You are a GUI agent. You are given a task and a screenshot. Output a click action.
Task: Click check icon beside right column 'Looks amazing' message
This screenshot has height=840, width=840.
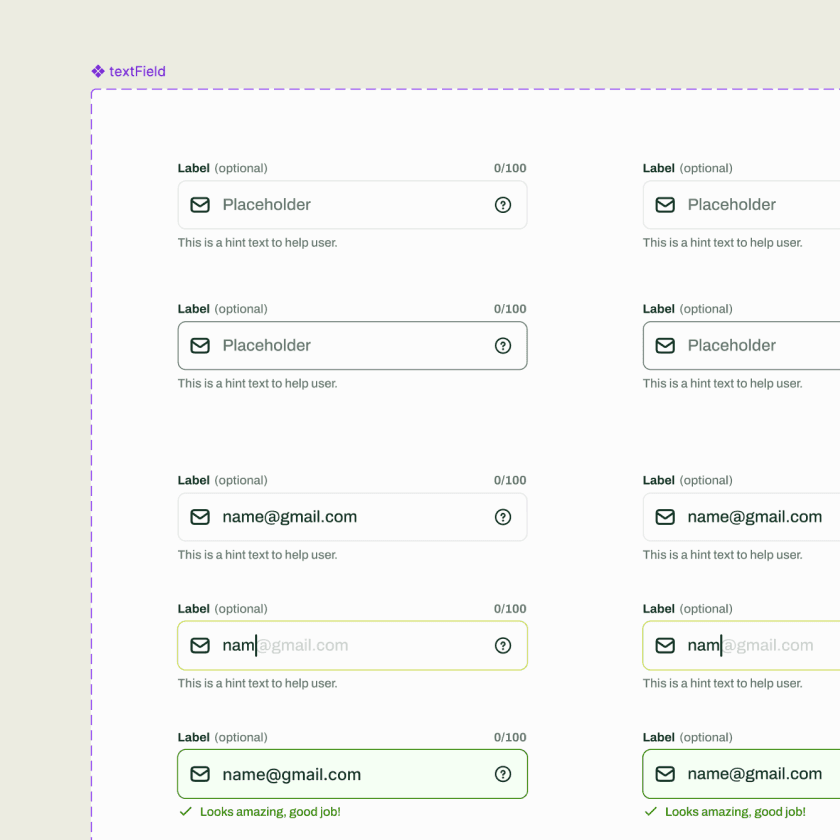point(650,812)
